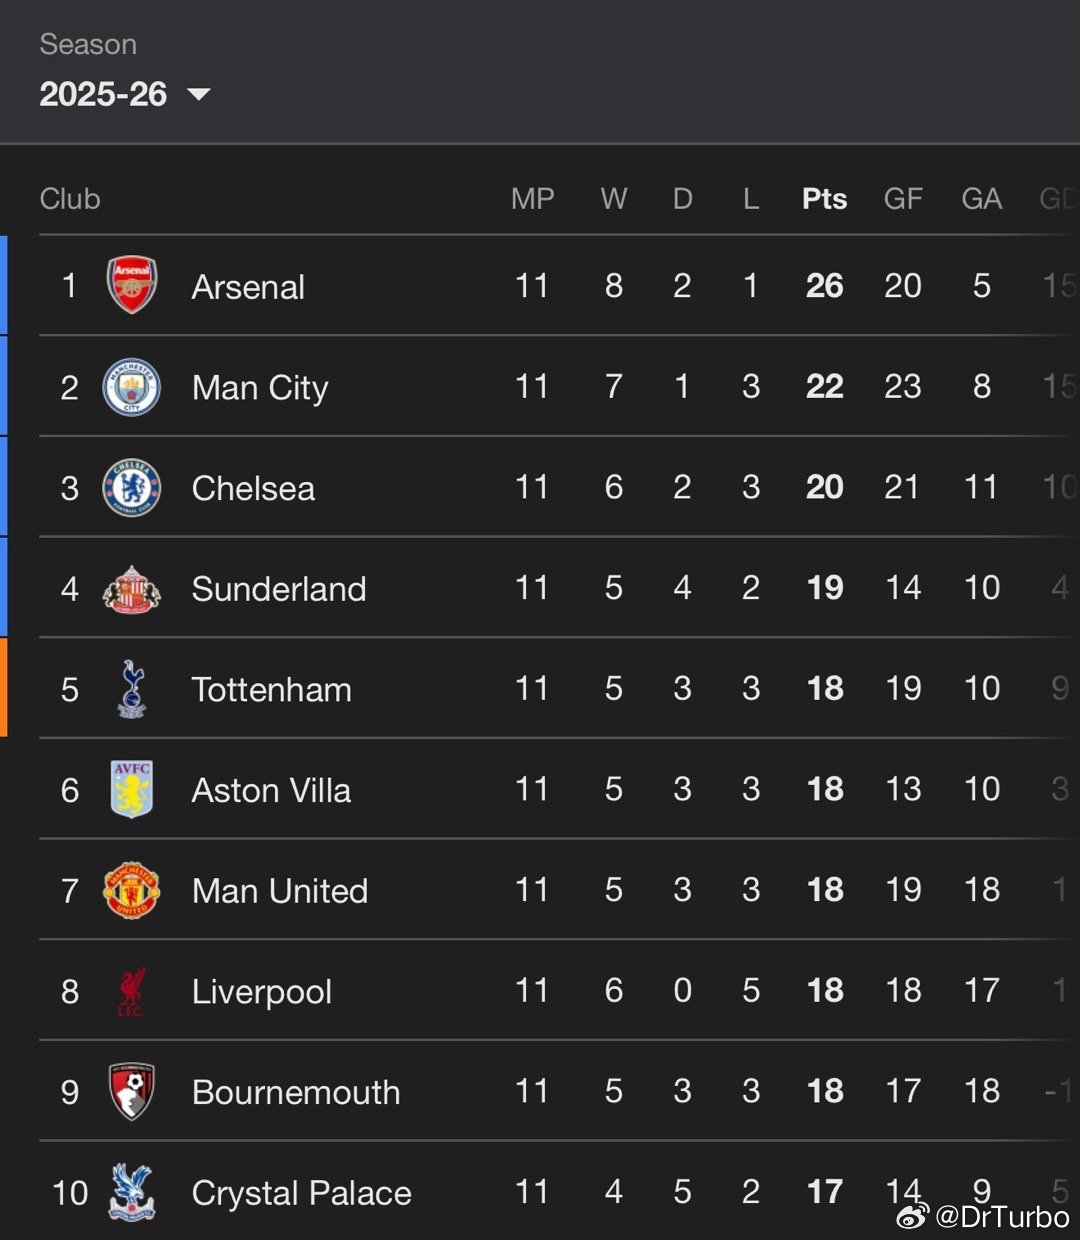Select the GF column header

pyautogui.click(x=902, y=199)
